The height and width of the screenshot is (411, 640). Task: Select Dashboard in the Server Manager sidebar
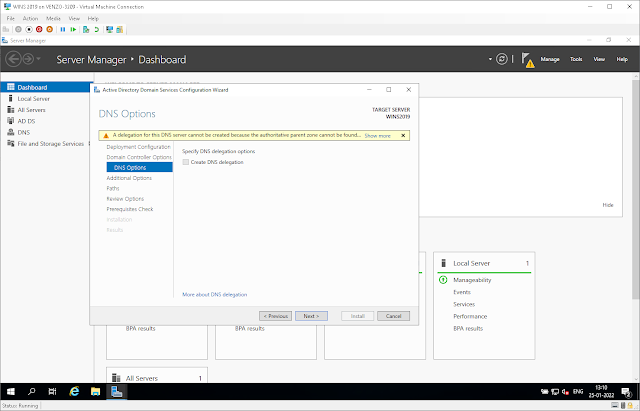click(x=47, y=87)
